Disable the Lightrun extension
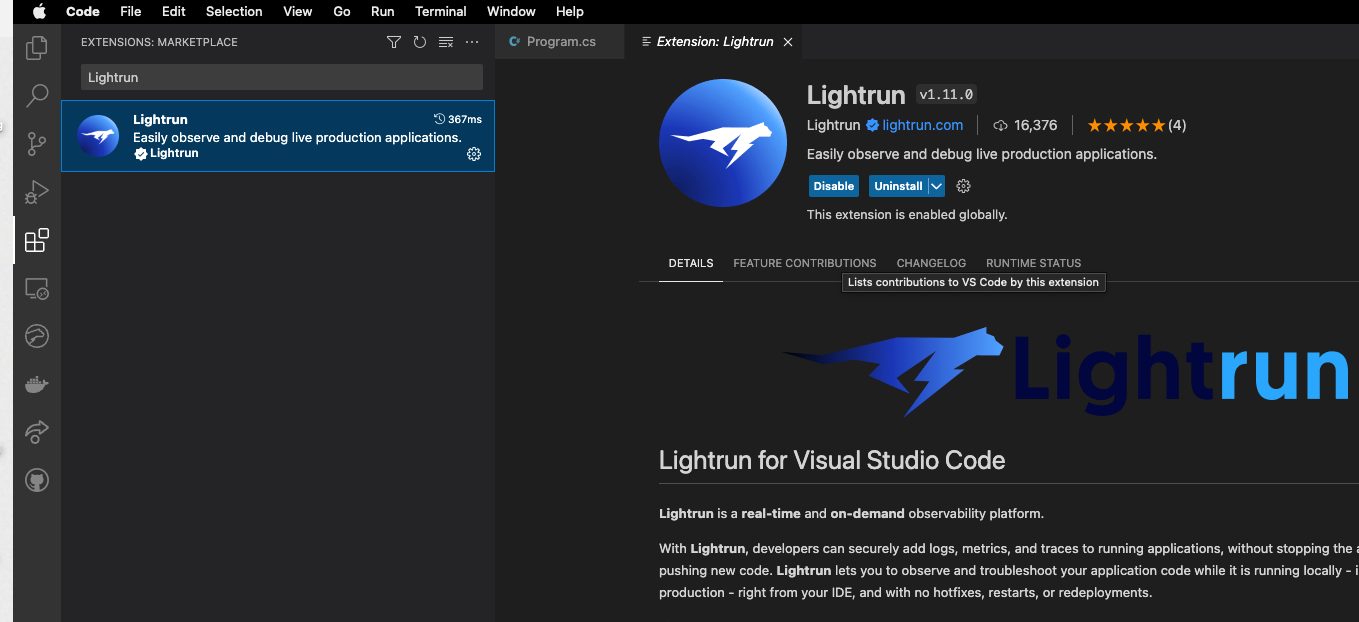 (x=833, y=186)
